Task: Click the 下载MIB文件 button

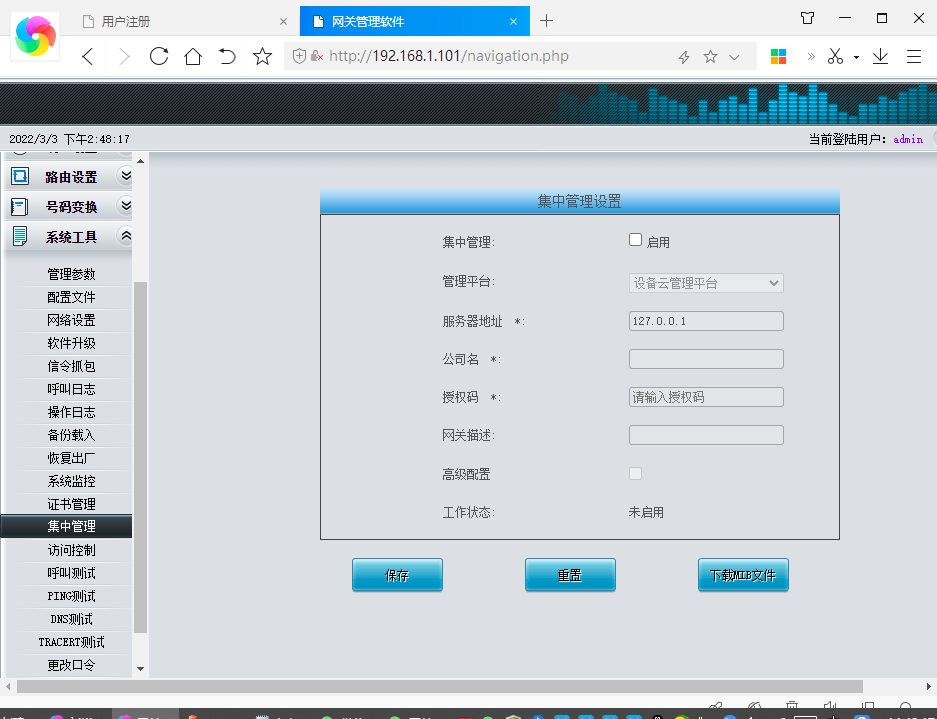Action: click(743, 575)
